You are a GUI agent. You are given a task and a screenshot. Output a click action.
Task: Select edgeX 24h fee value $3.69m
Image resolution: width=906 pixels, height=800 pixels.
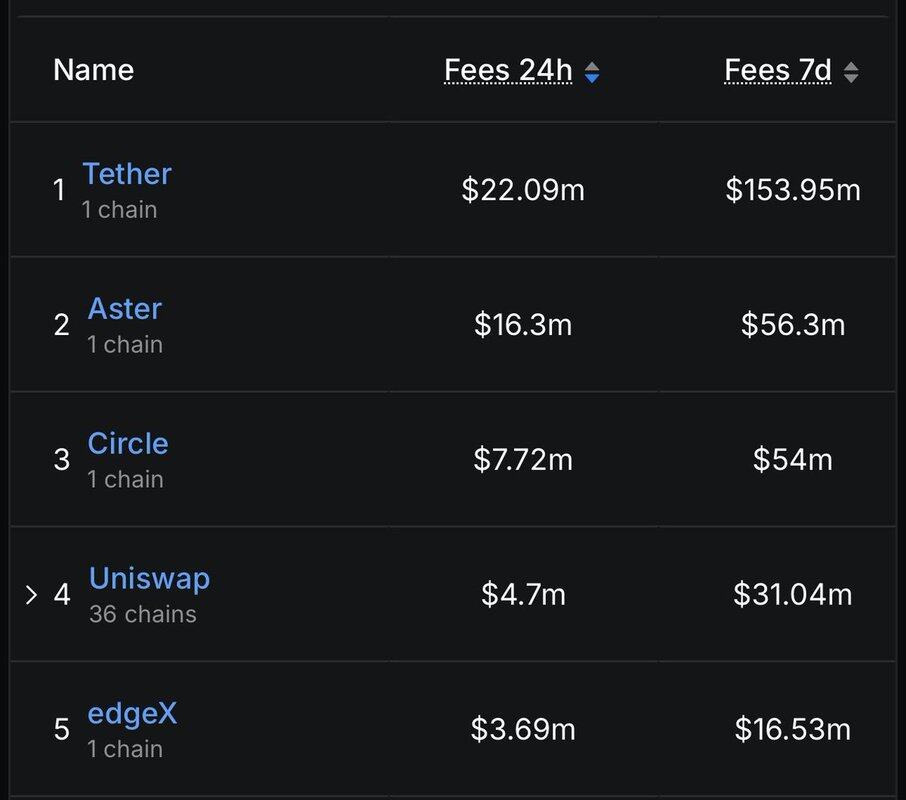tap(523, 729)
